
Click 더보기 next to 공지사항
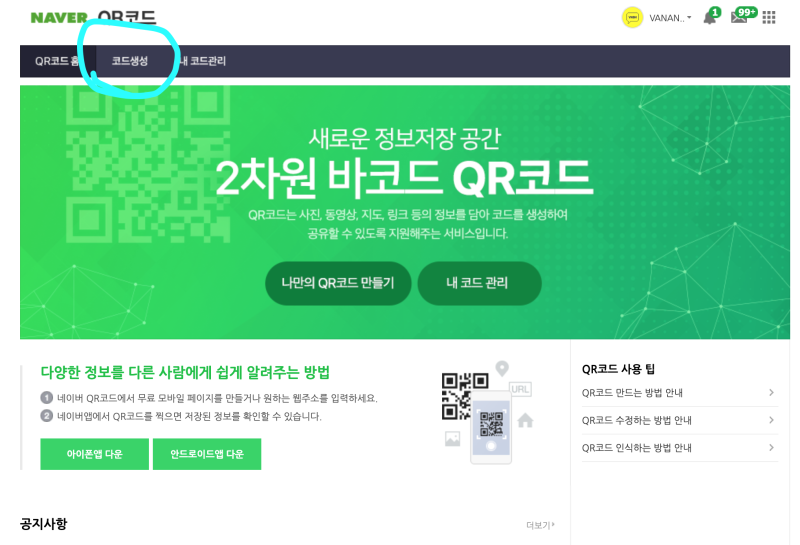(540, 525)
